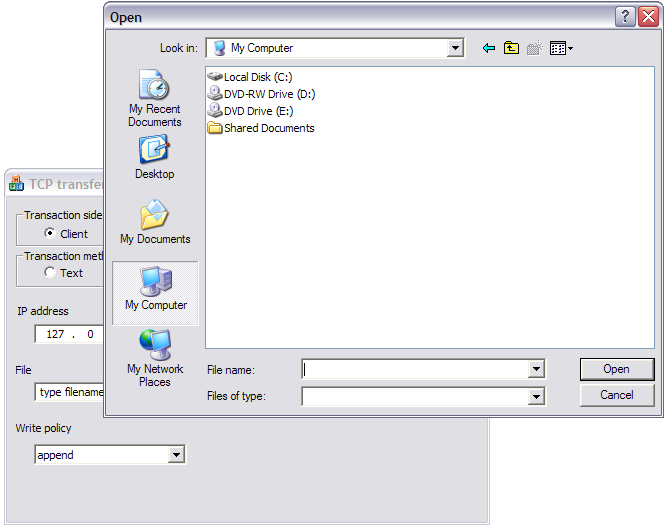Open the View Menu icon
The width and height of the screenshot is (665, 529).
(561, 48)
